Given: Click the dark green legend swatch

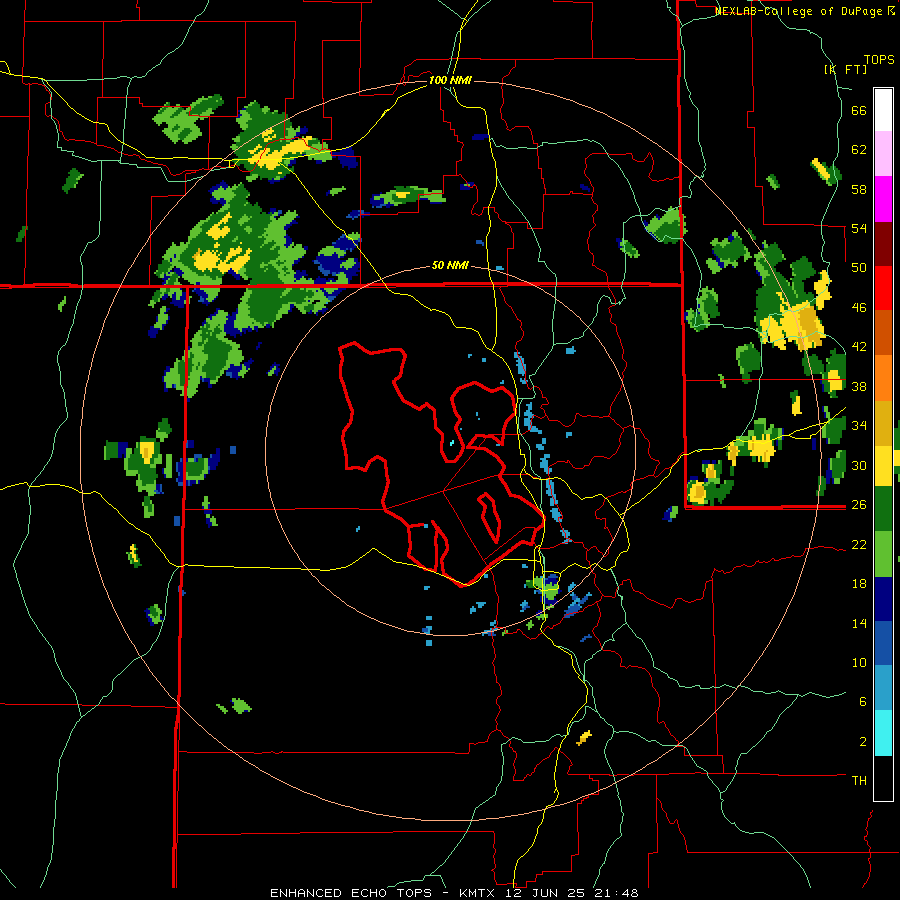Looking at the screenshot, I should tap(883, 509).
